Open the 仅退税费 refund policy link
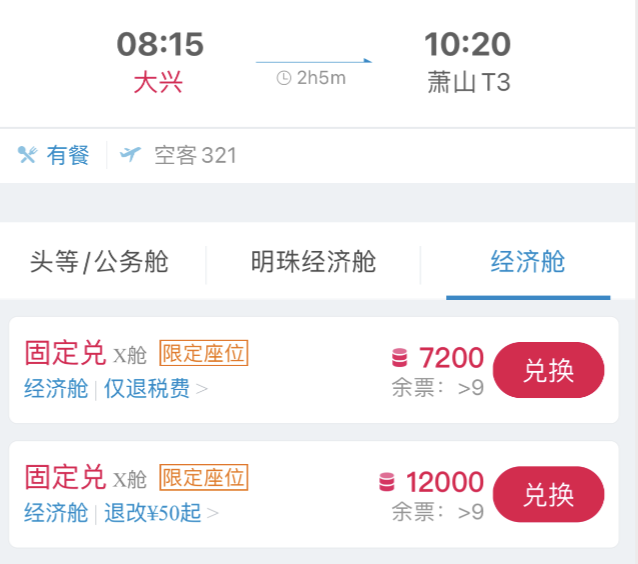638x564 pixels. 147,388
